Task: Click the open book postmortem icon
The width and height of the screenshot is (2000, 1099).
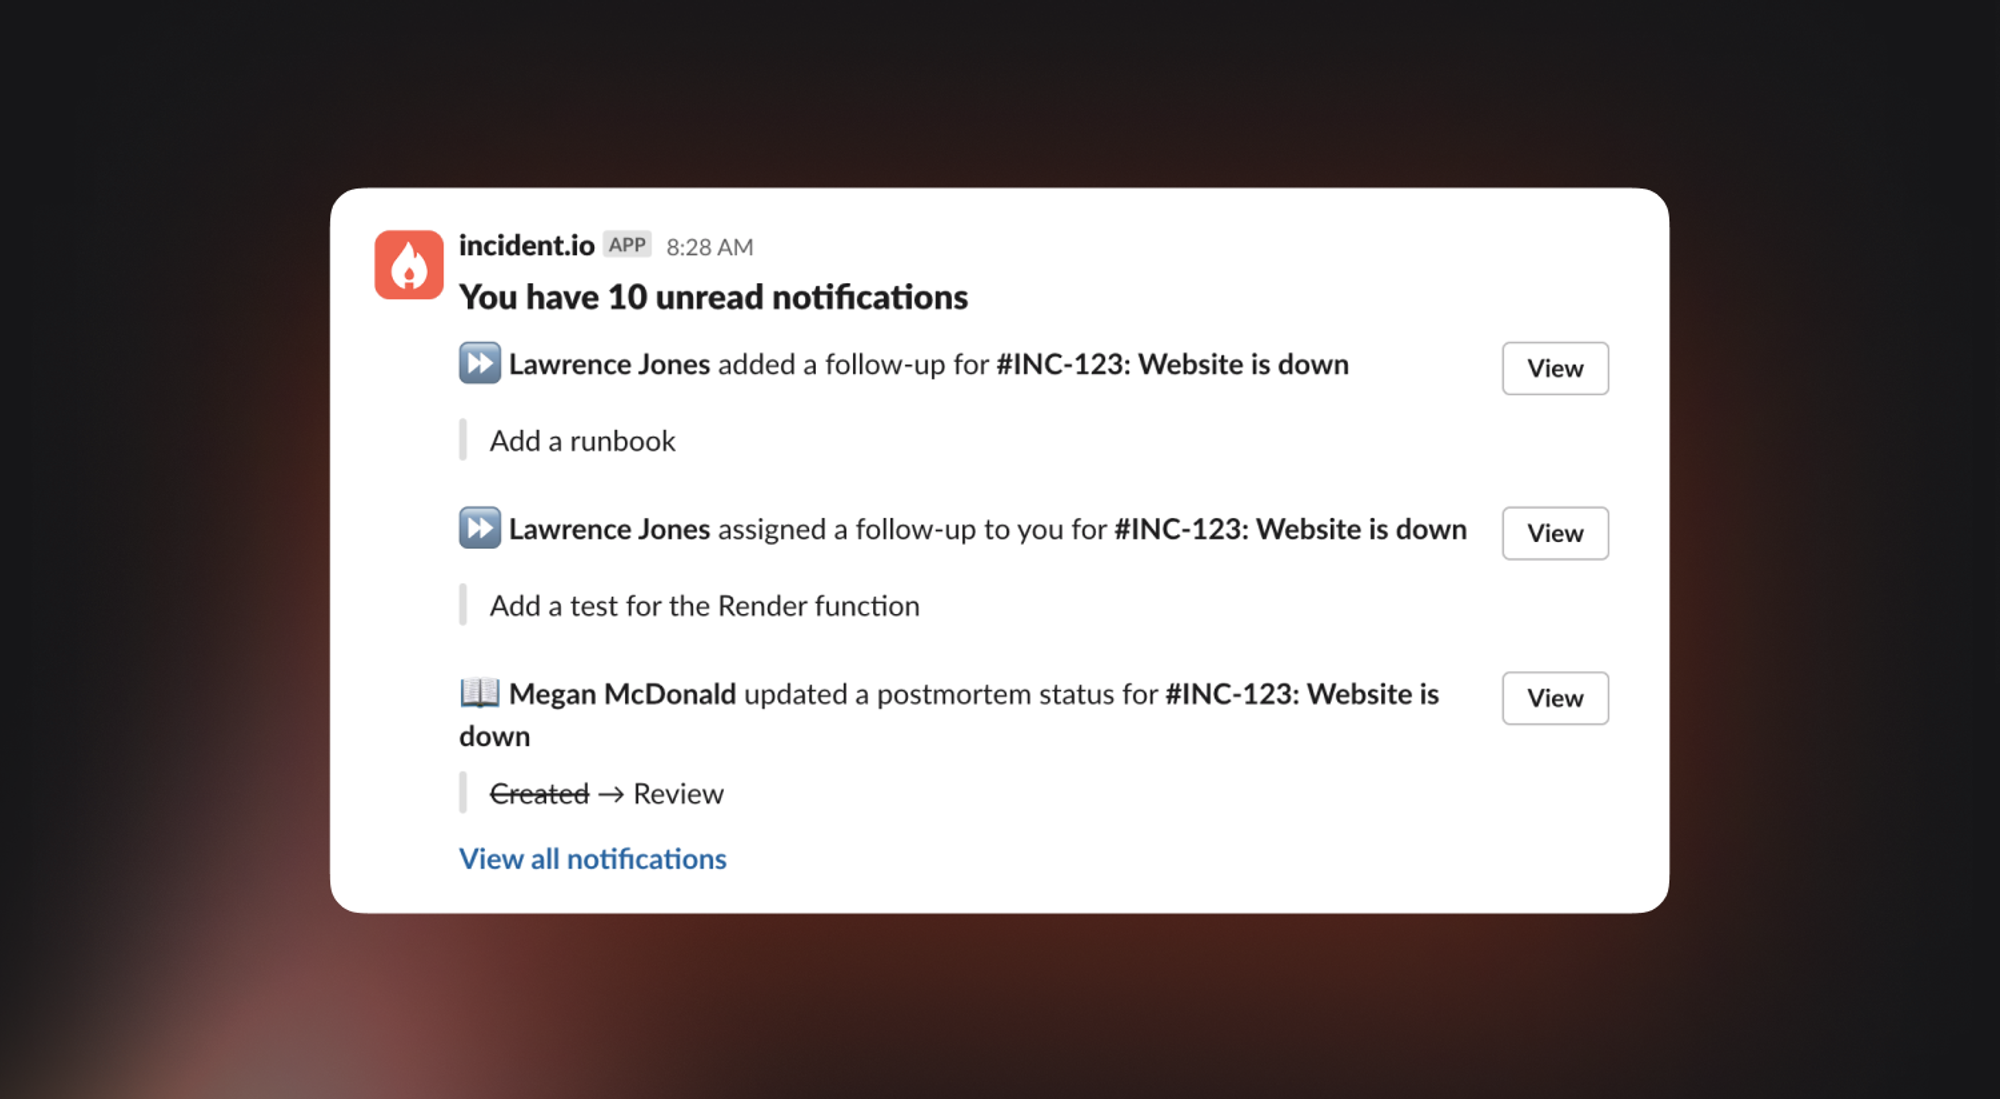Action: pos(480,692)
